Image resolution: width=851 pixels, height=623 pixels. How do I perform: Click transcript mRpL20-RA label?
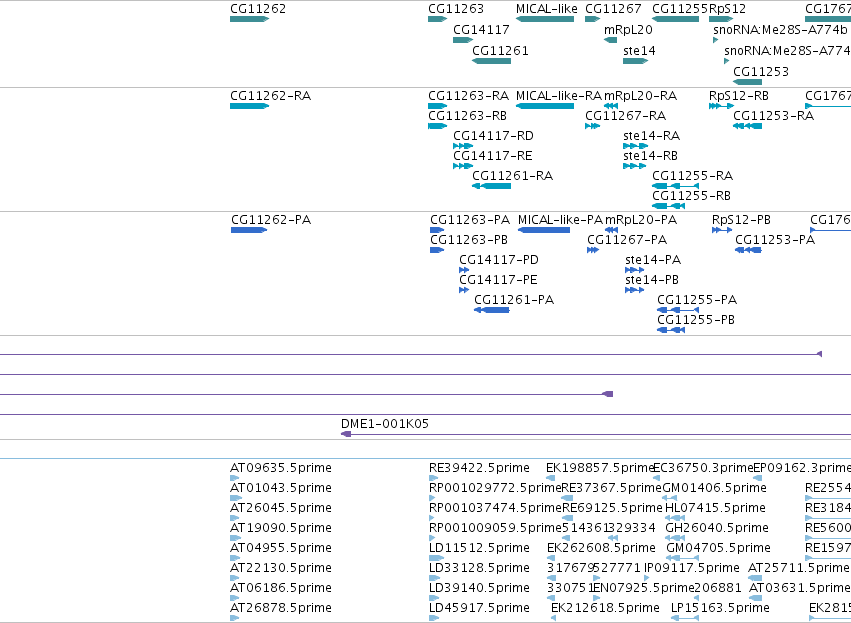pyautogui.click(x=640, y=96)
